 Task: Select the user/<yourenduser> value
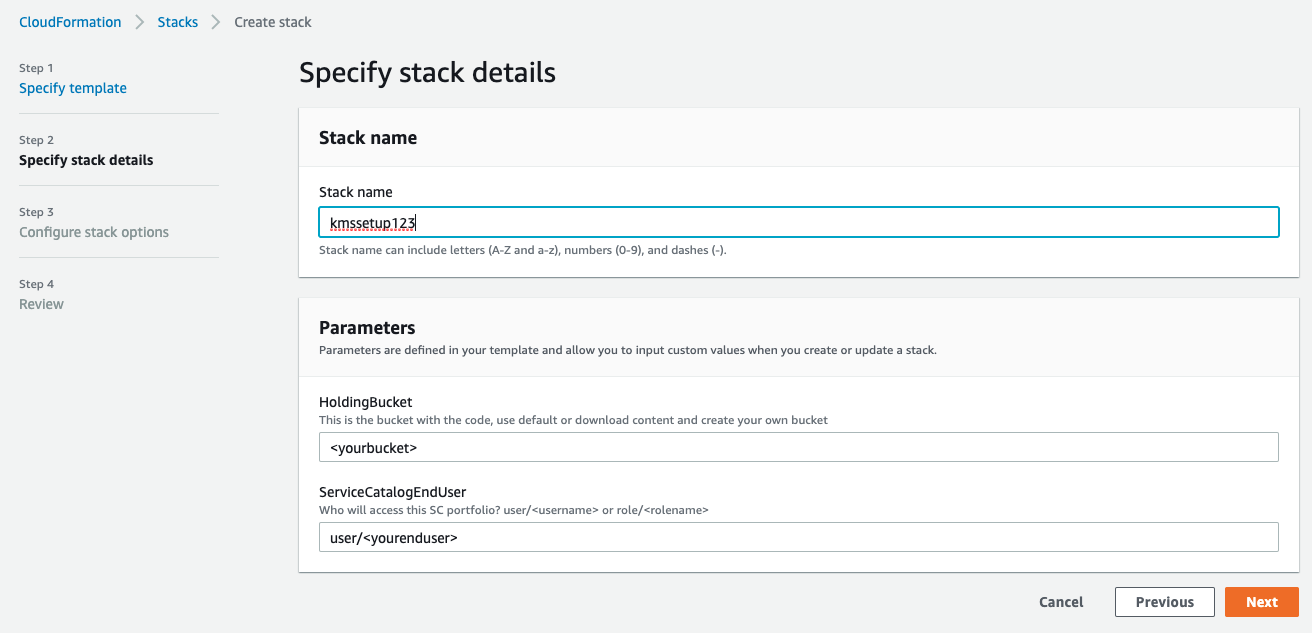(x=392, y=537)
